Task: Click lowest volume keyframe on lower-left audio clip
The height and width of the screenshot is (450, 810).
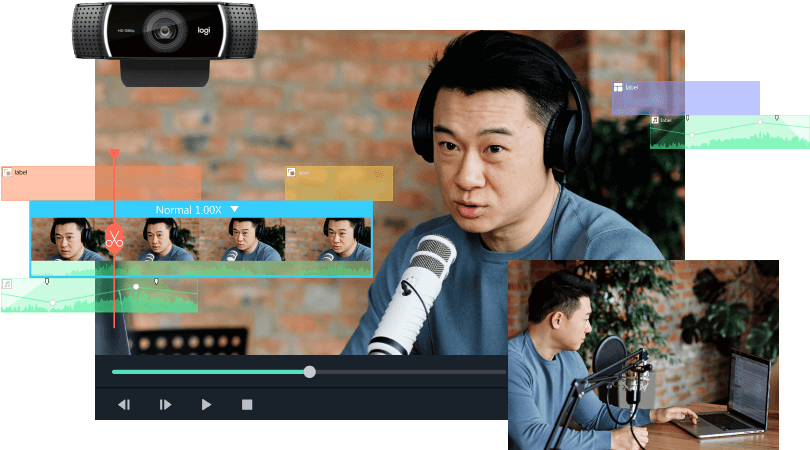Action: pyautogui.click(x=53, y=302)
